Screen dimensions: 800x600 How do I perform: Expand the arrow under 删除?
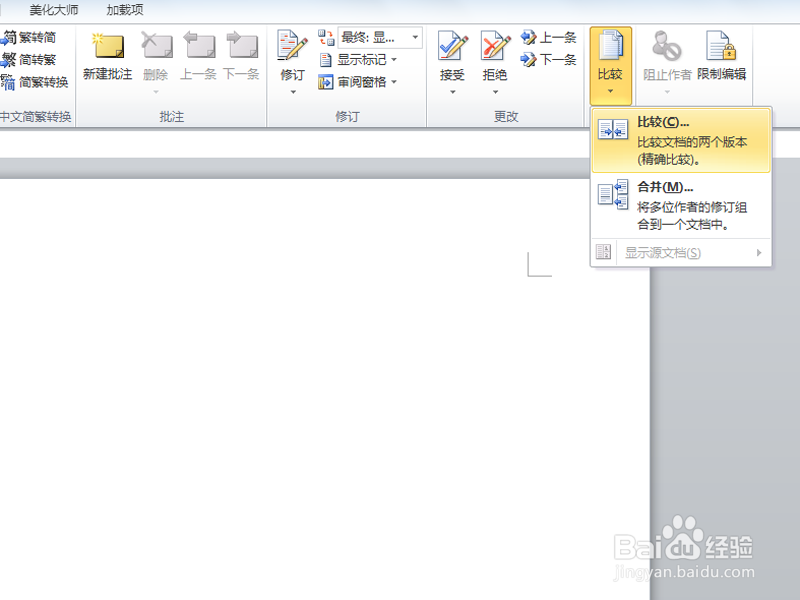(156, 92)
